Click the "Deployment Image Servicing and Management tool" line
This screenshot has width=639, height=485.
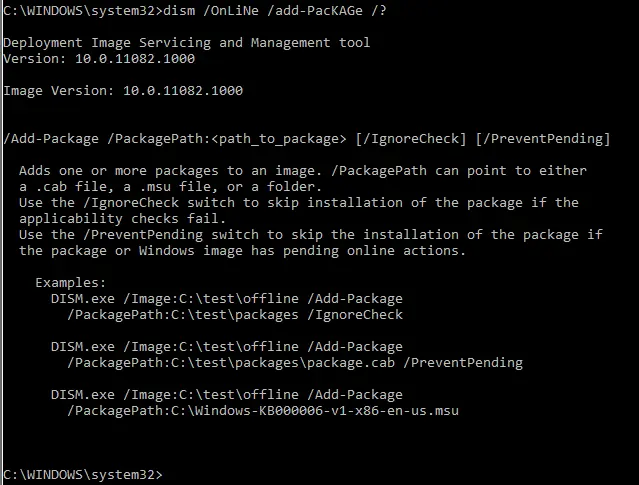tap(187, 43)
